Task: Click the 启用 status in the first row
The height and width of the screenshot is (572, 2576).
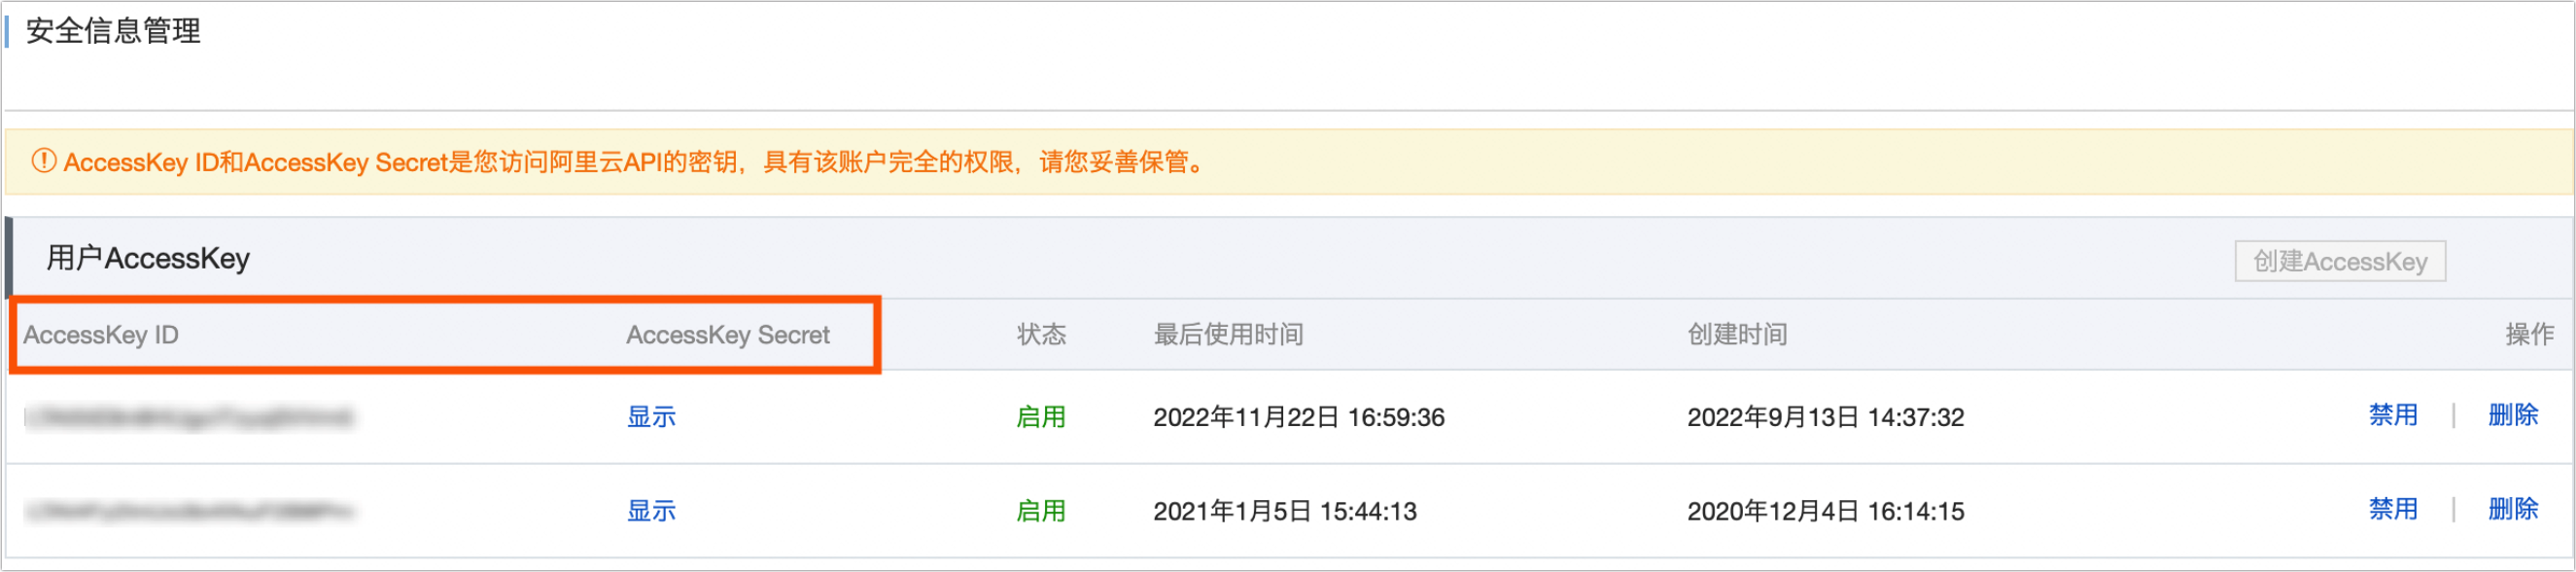Action: click(x=1040, y=417)
